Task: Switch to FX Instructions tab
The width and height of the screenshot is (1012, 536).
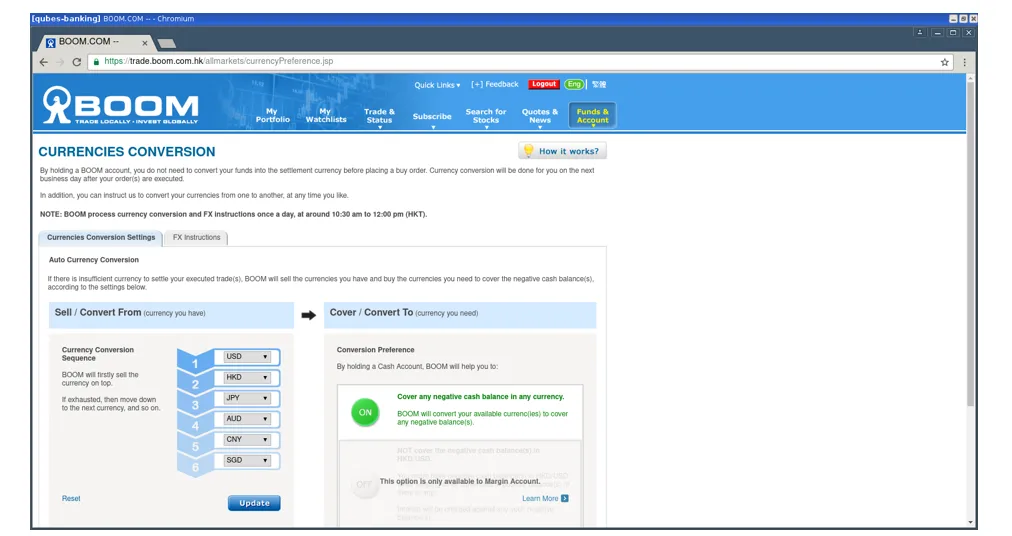Action: [196, 238]
